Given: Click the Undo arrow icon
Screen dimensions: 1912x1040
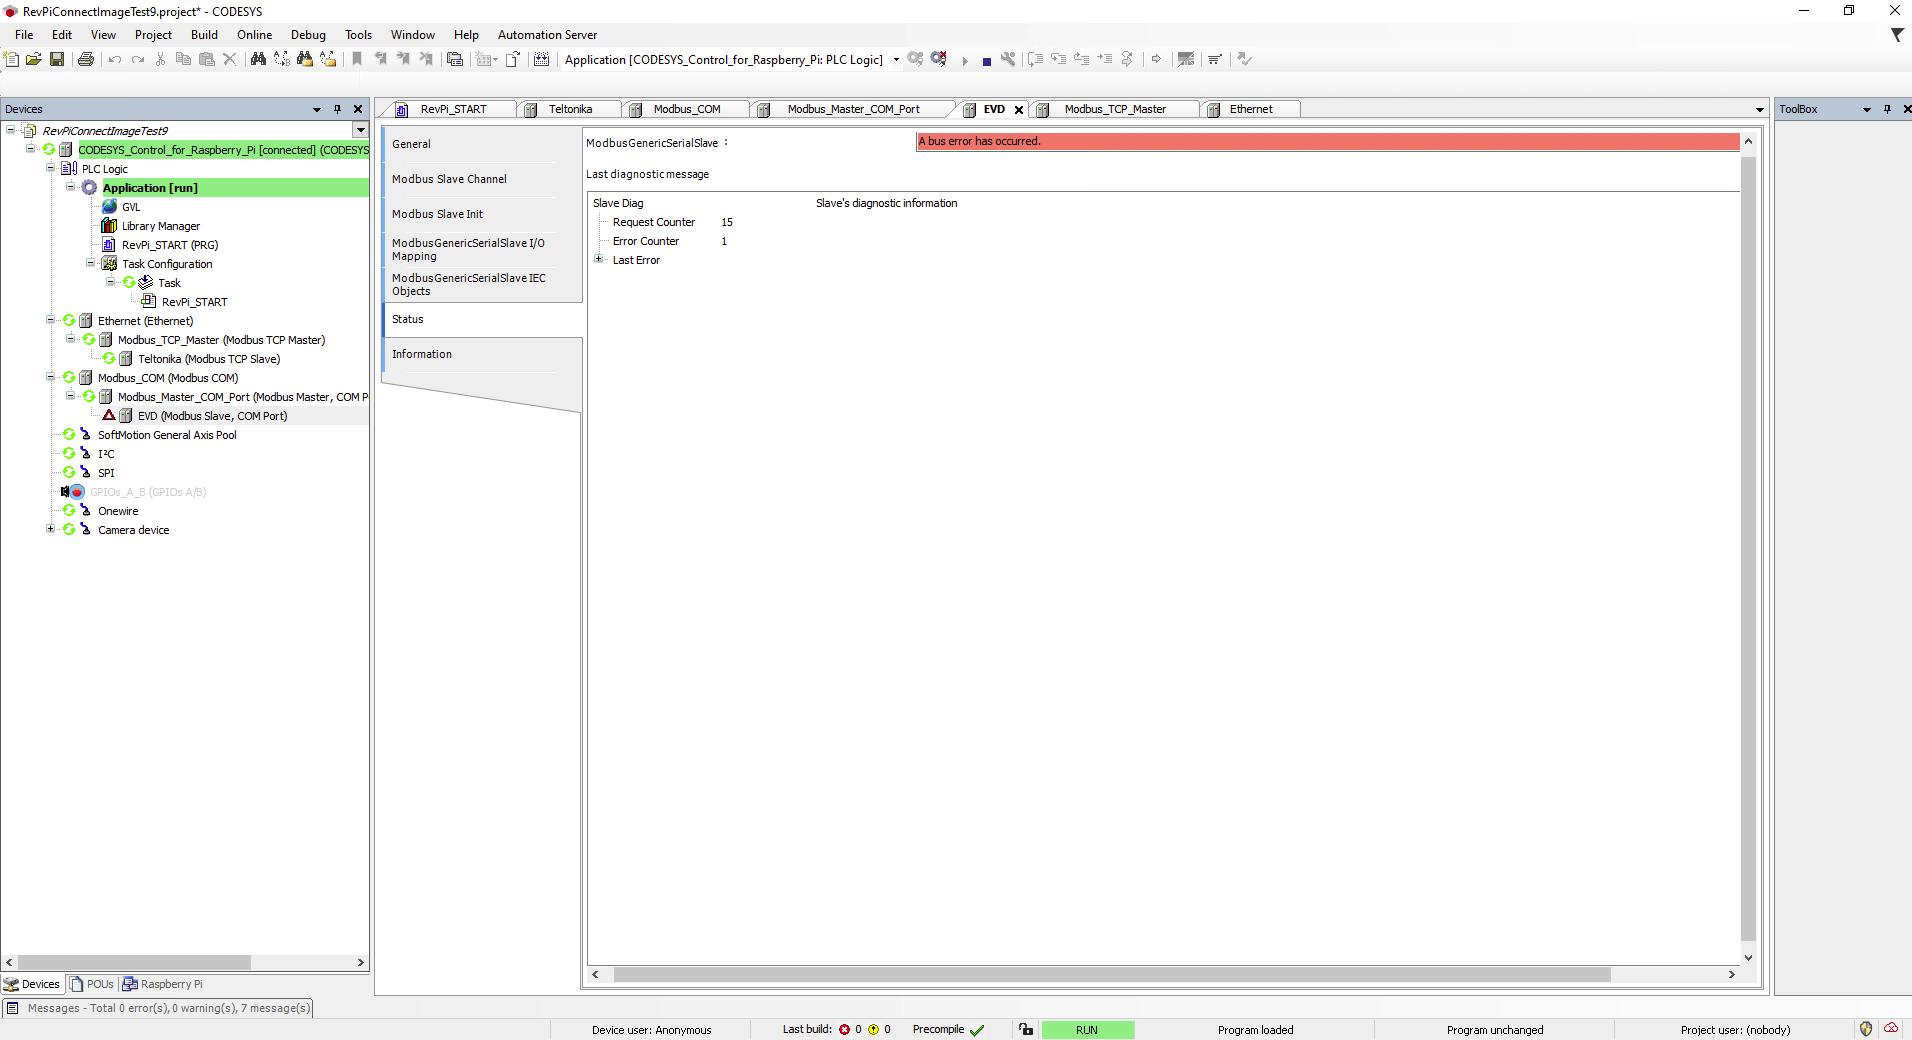Looking at the screenshot, I should [x=115, y=59].
